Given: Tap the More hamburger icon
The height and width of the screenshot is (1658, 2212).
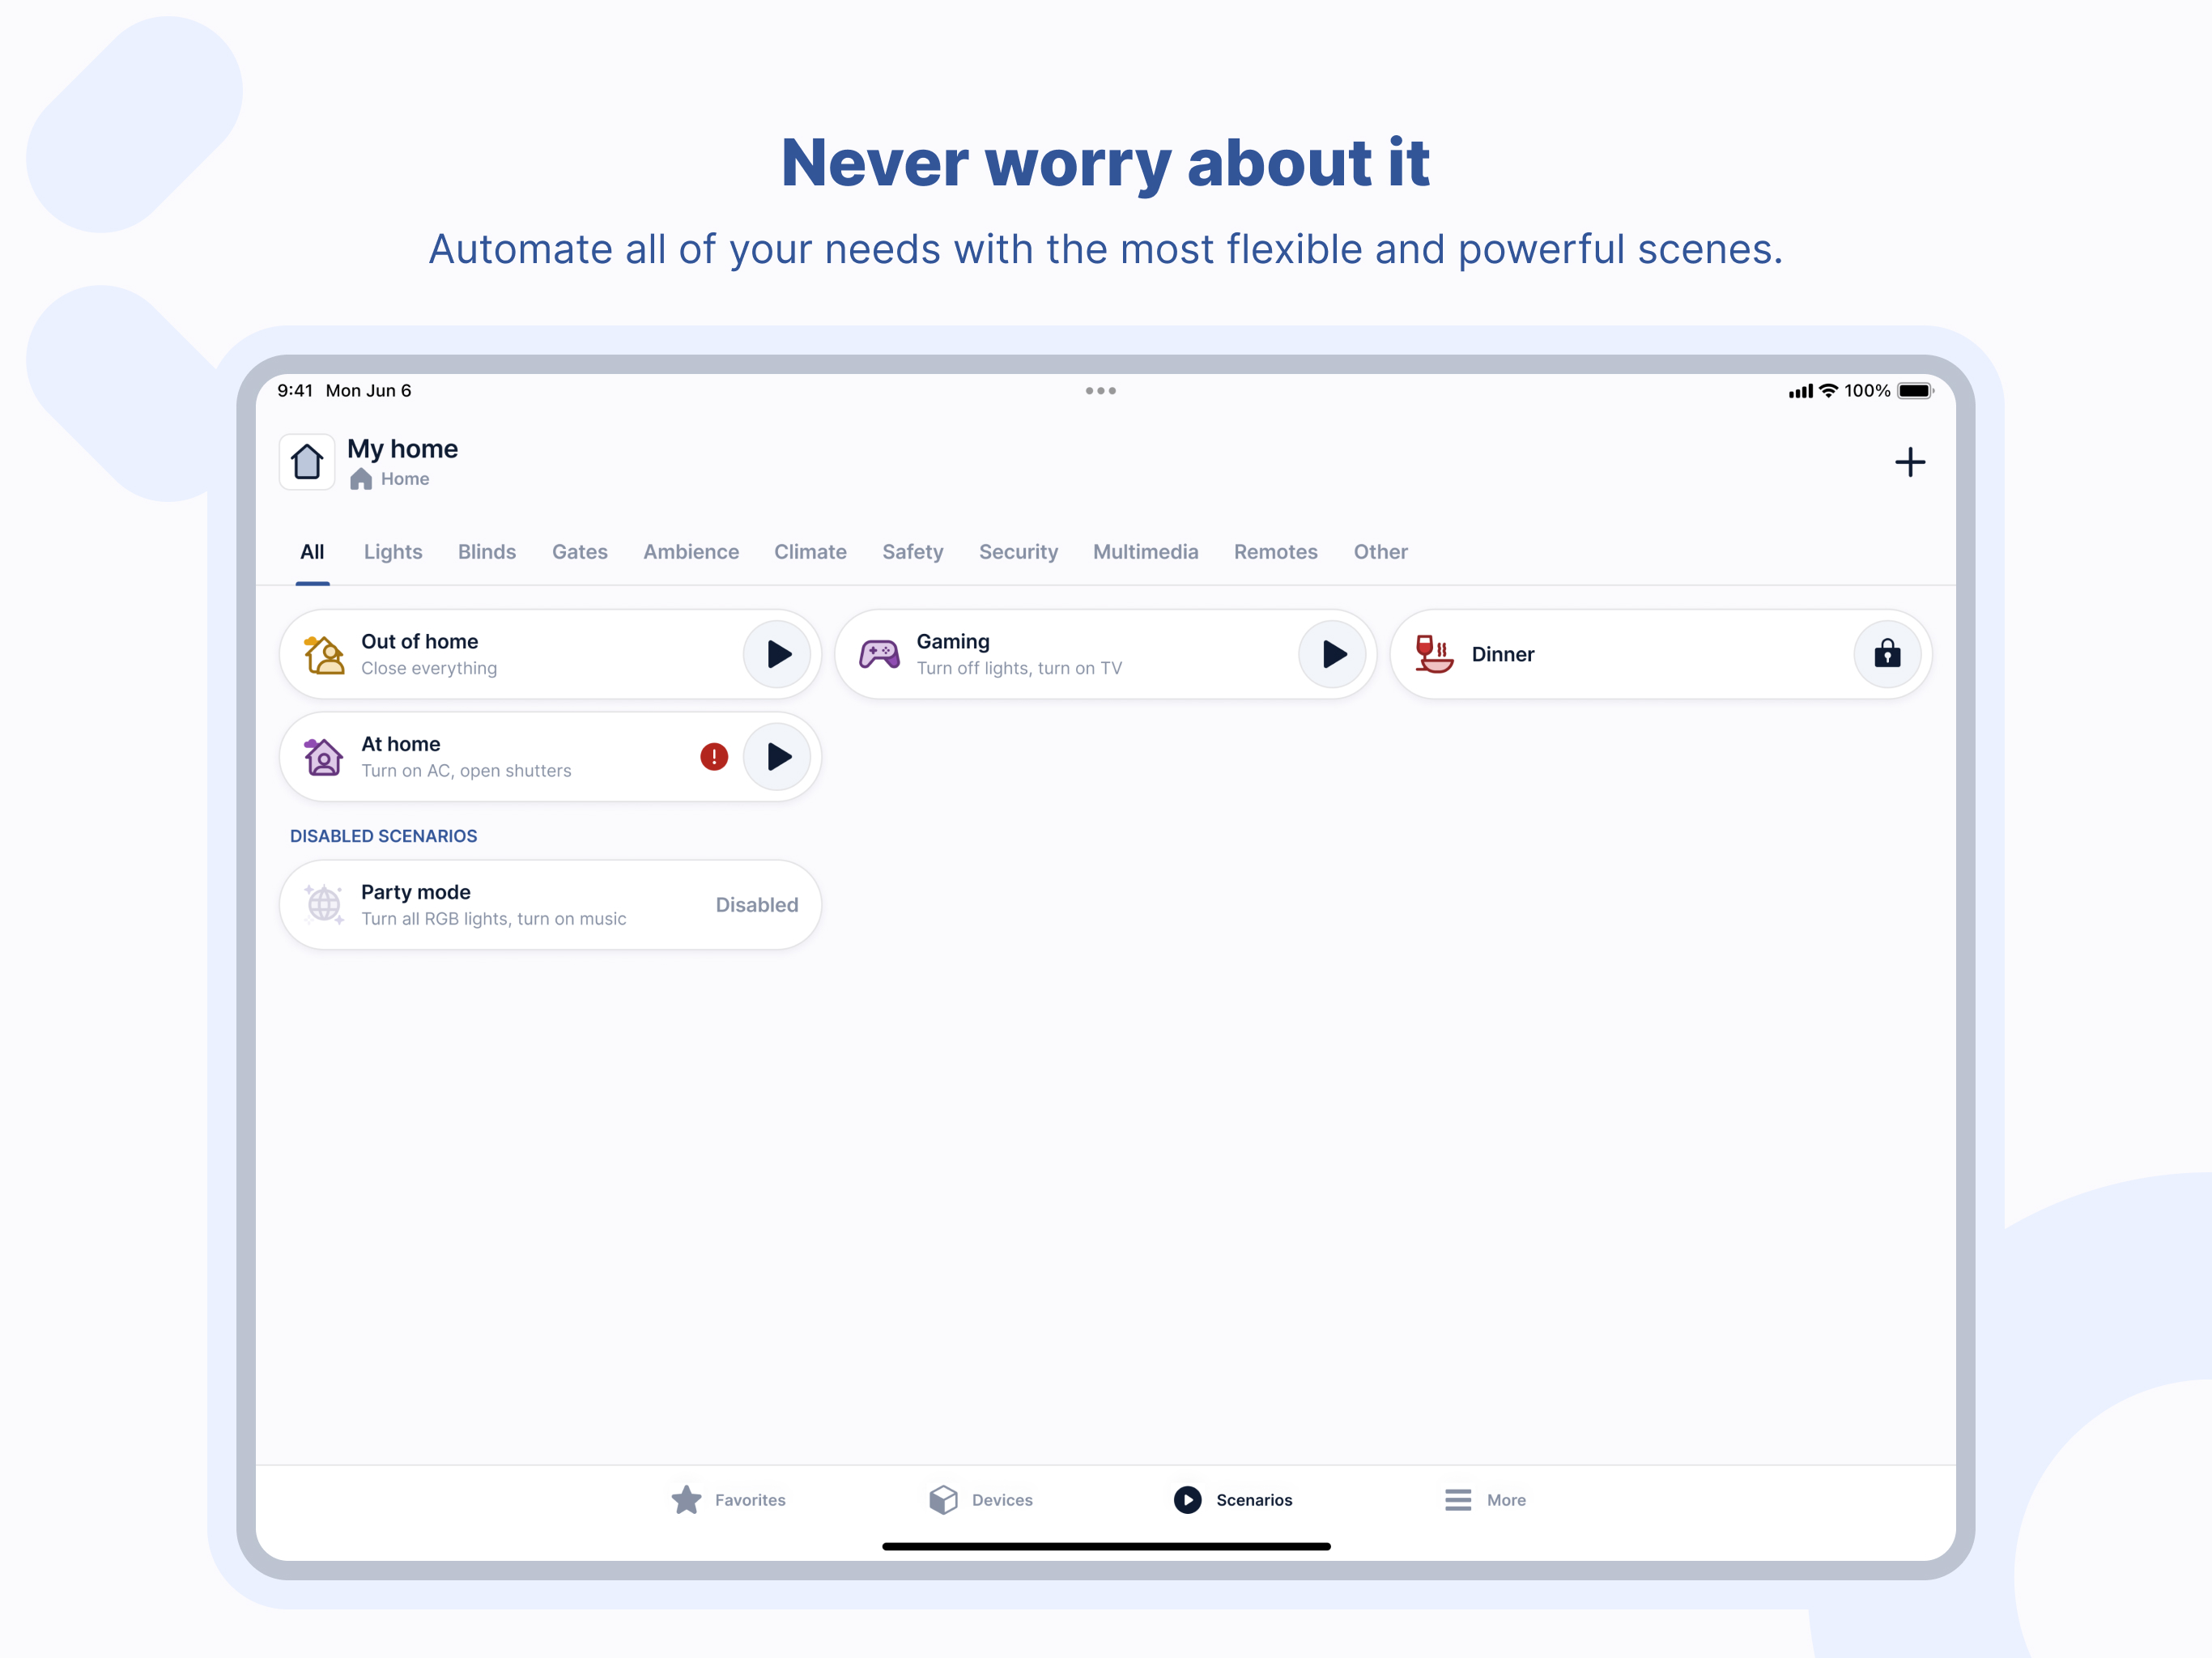Looking at the screenshot, I should [x=1458, y=1499].
